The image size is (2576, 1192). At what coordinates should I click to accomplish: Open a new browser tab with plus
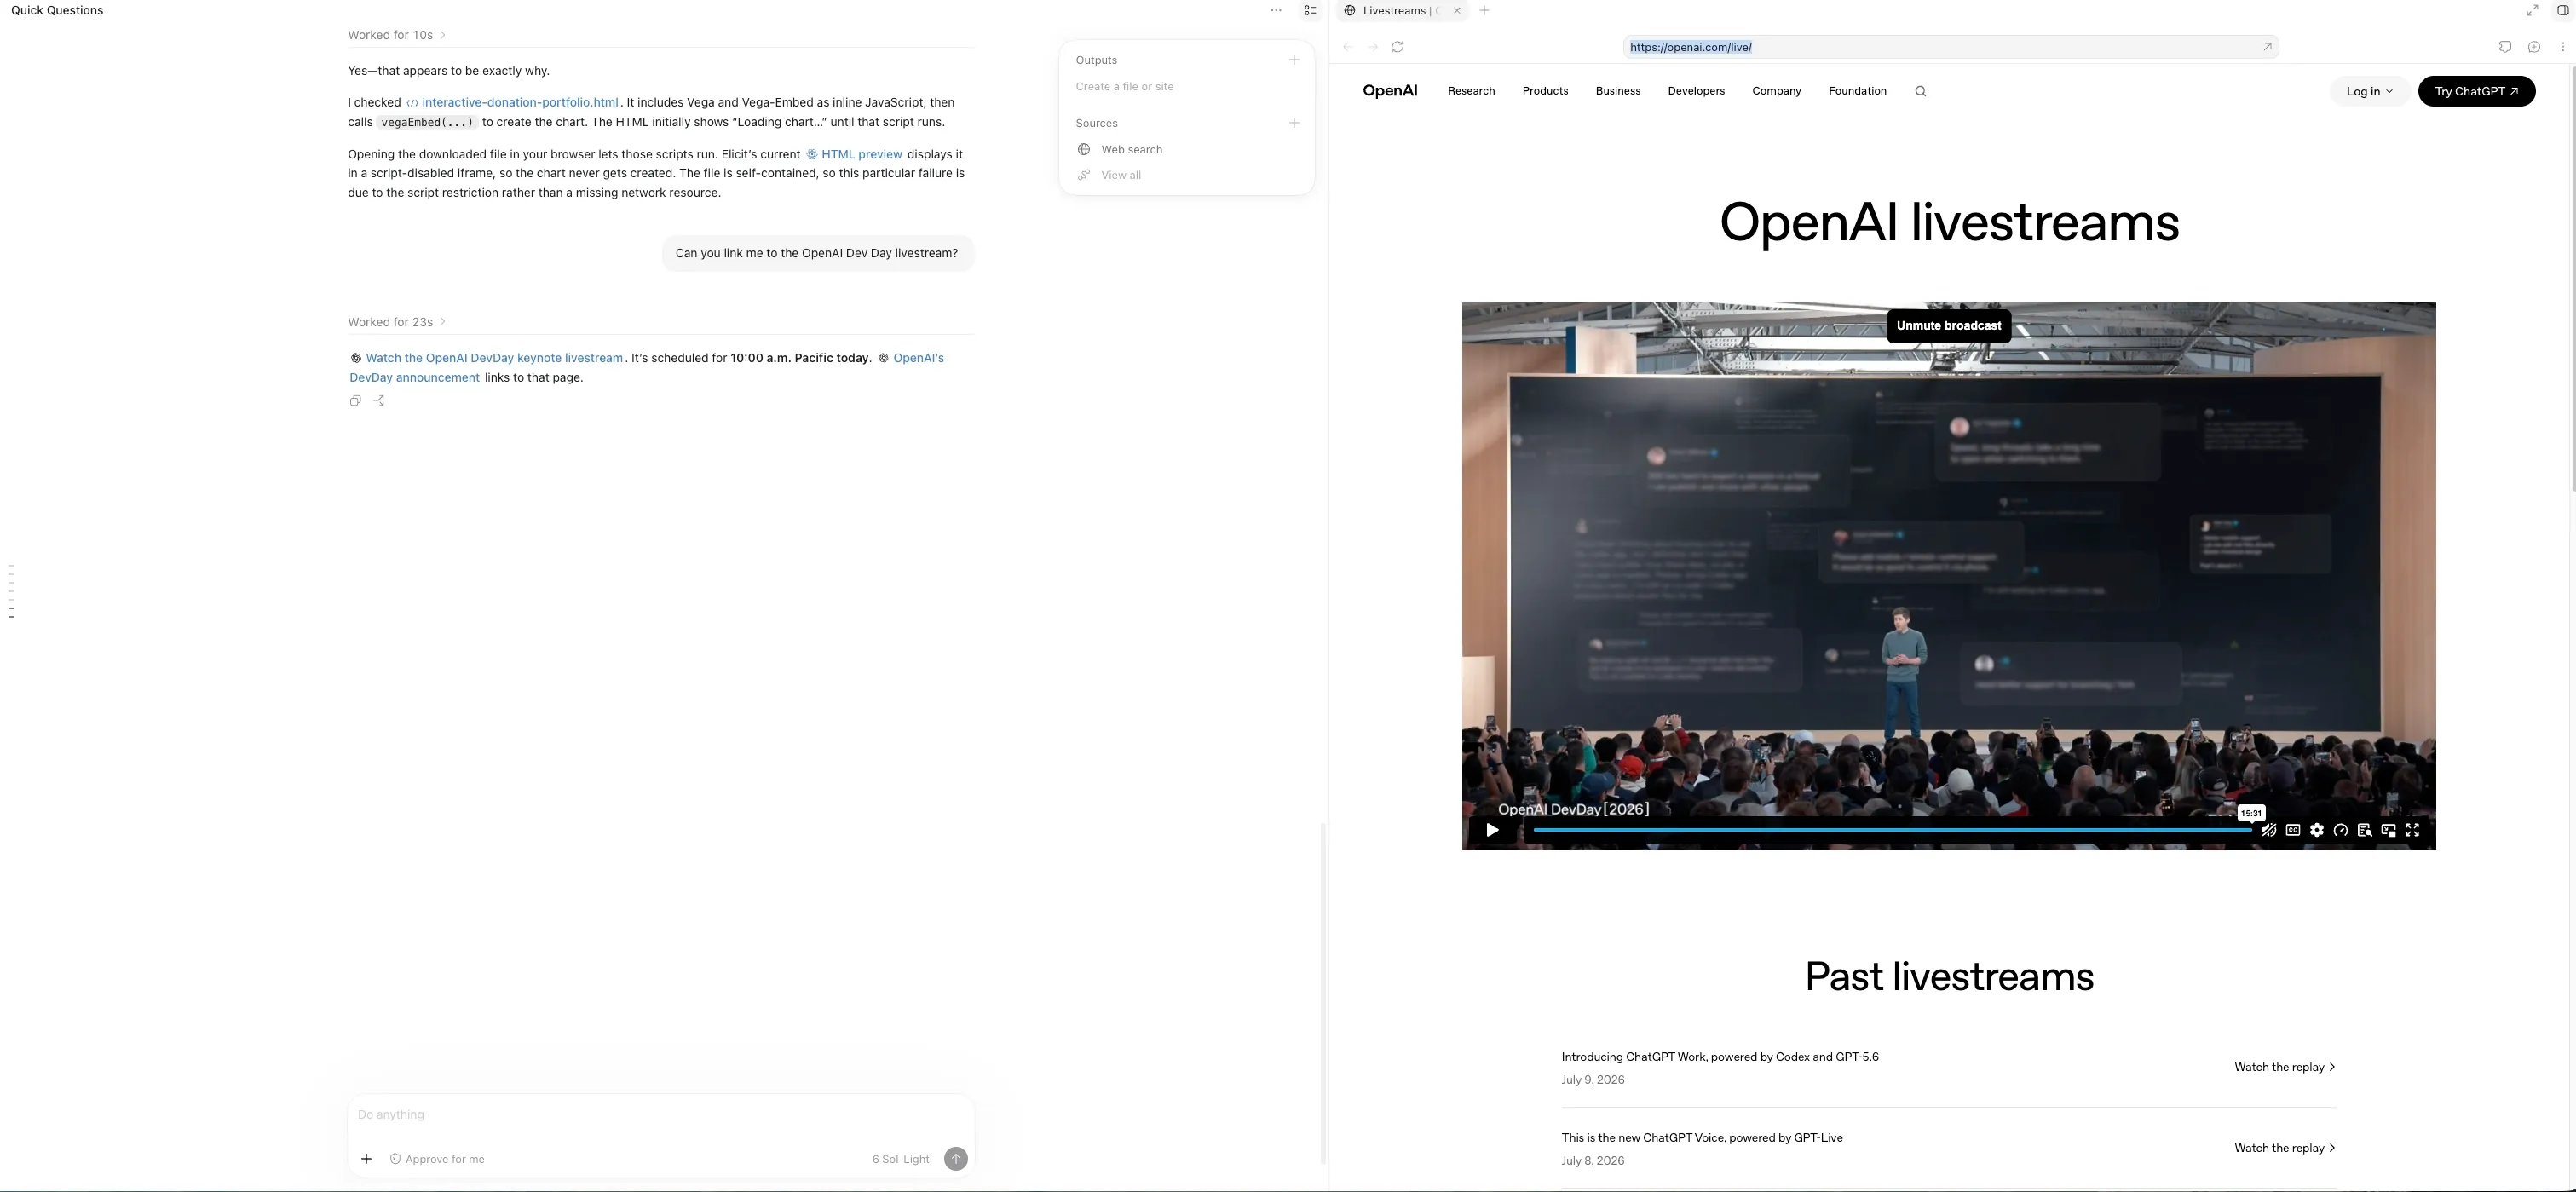(x=1484, y=11)
